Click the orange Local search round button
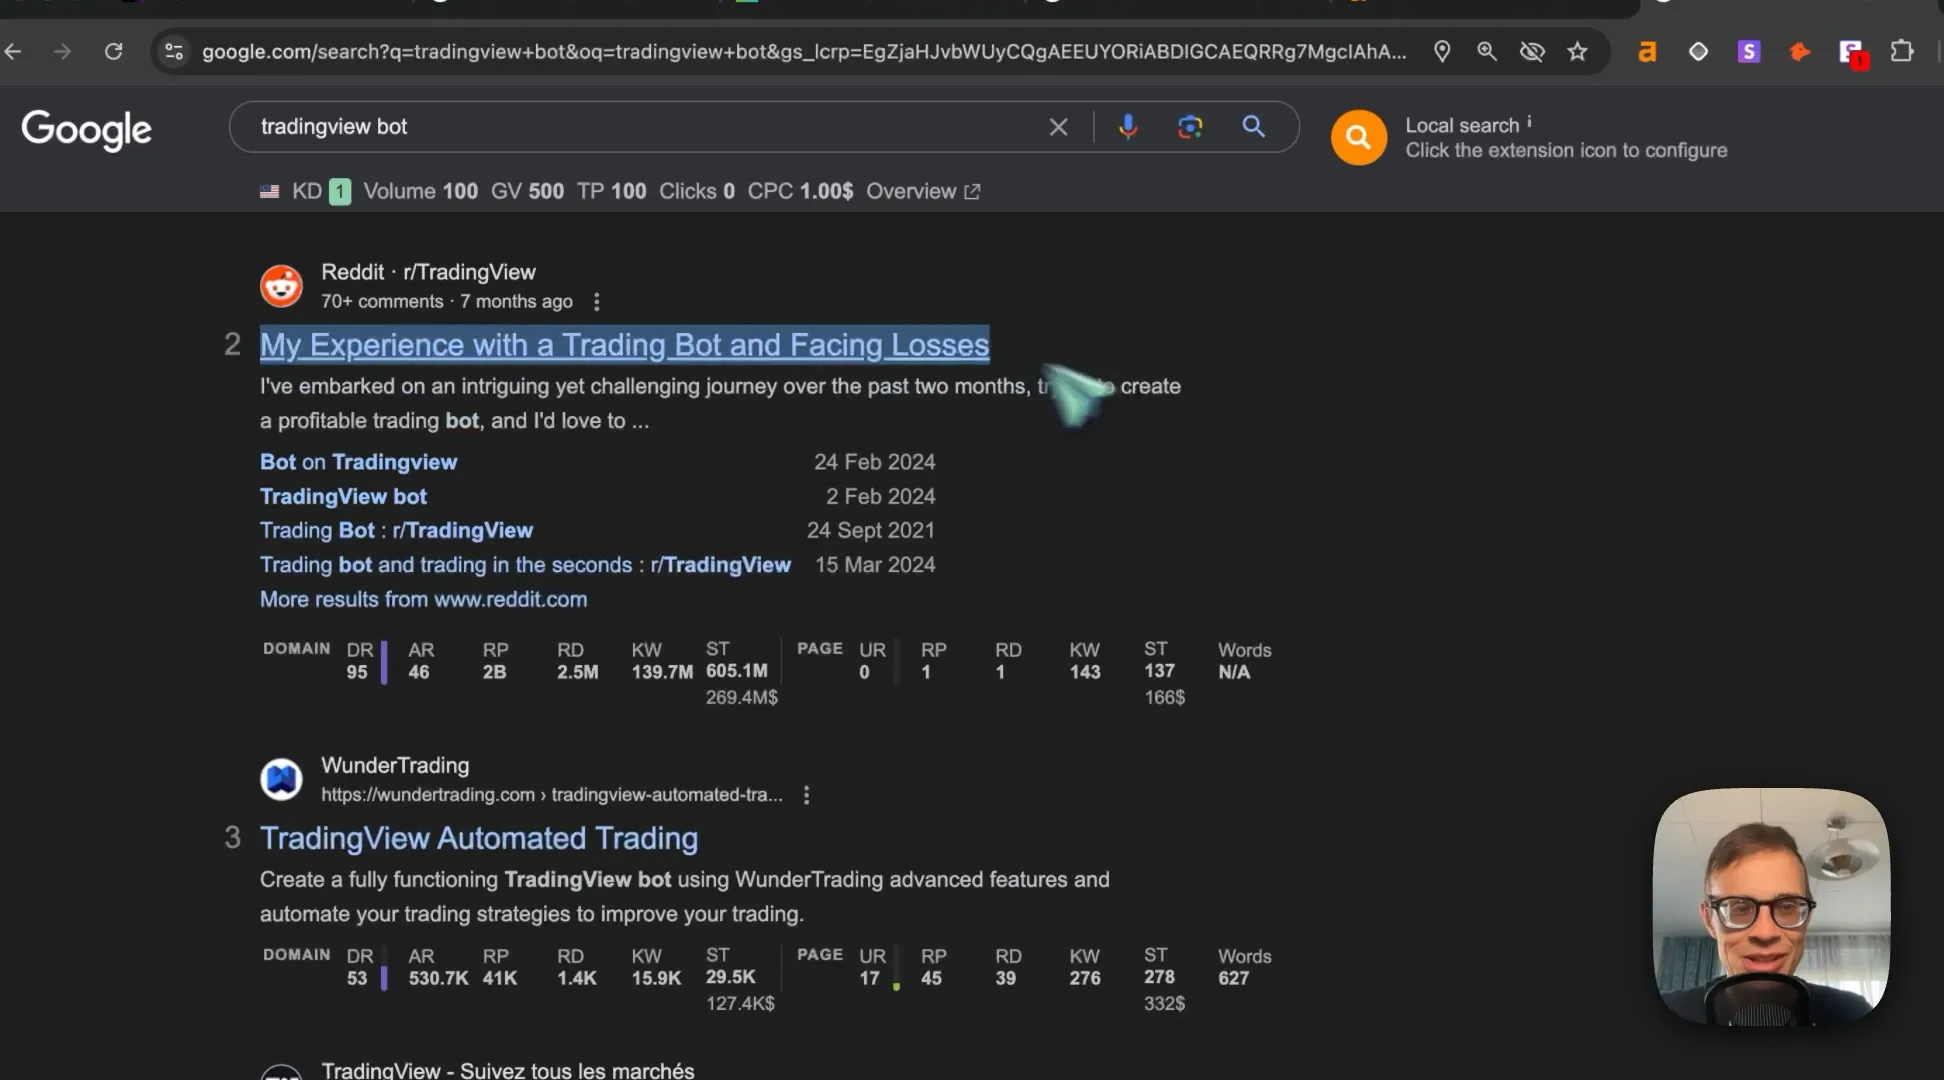Image resolution: width=1944 pixels, height=1080 pixels. [1358, 137]
